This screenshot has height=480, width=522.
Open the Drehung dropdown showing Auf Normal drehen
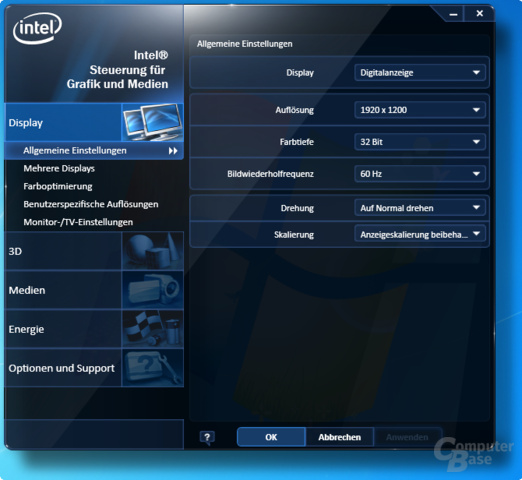click(x=420, y=208)
